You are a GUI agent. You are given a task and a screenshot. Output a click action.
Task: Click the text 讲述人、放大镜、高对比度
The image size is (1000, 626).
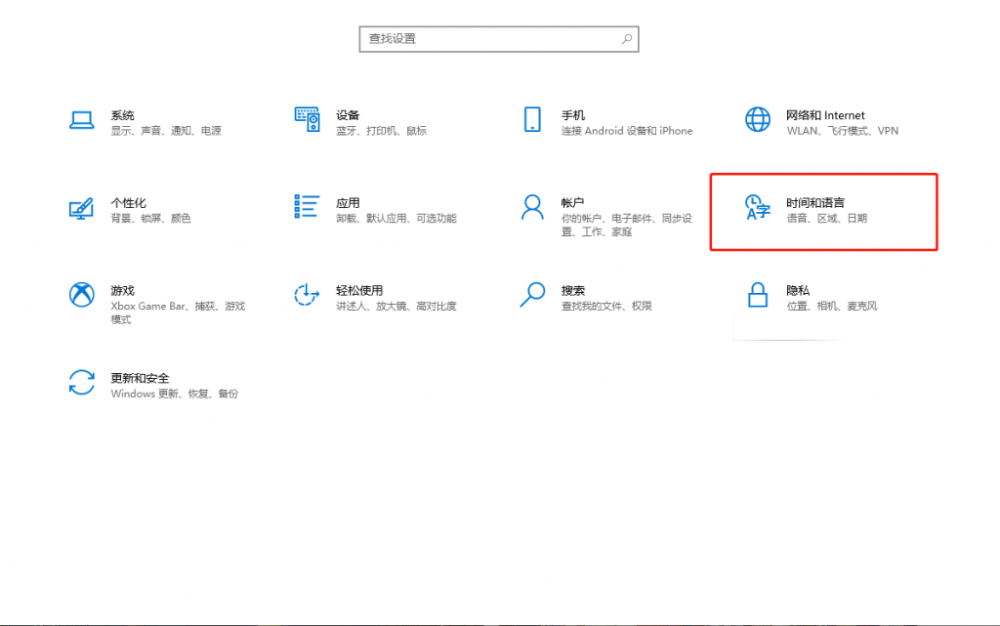click(x=396, y=306)
